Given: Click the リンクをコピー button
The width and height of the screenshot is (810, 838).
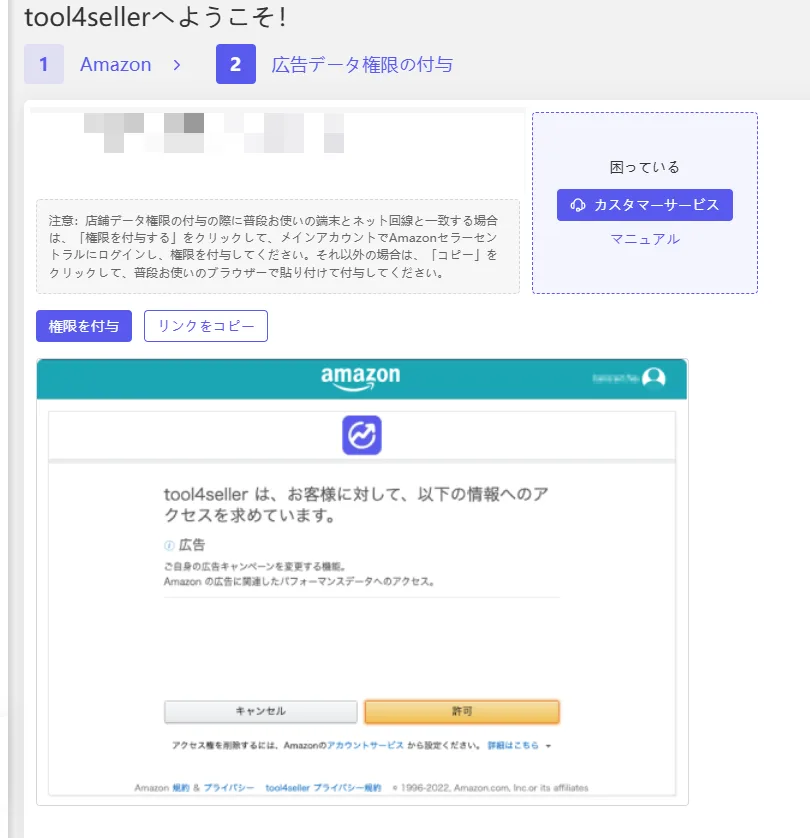Looking at the screenshot, I should point(206,326).
